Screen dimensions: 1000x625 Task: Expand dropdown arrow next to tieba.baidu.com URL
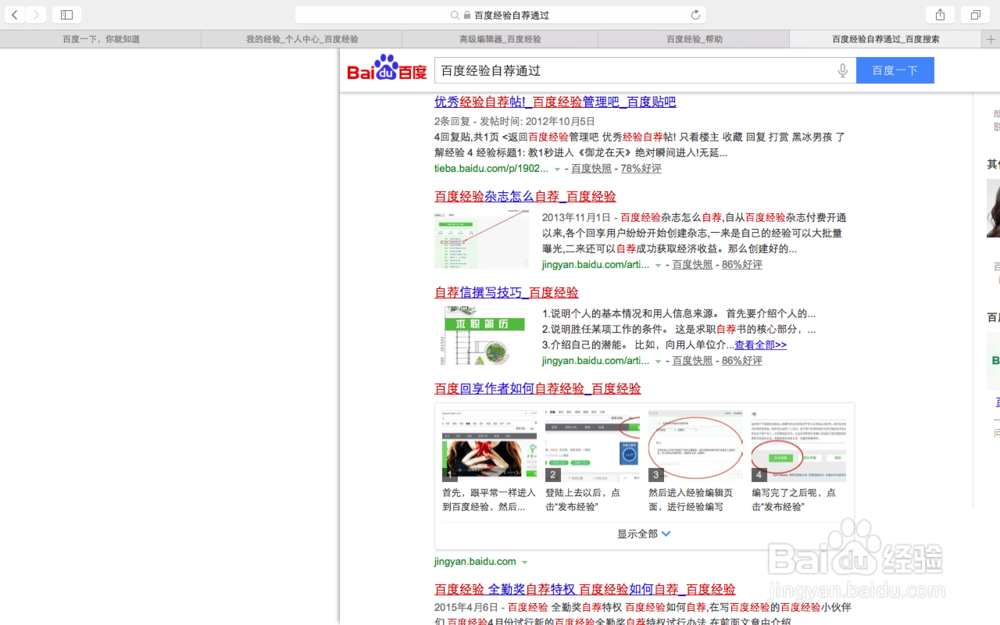click(x=557, y=169)
